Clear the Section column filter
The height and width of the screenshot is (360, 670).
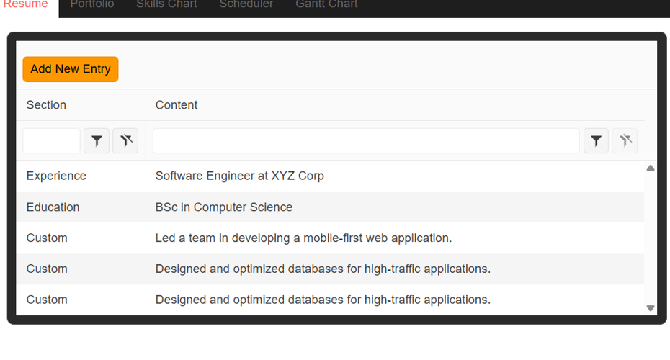pos(125,140)
